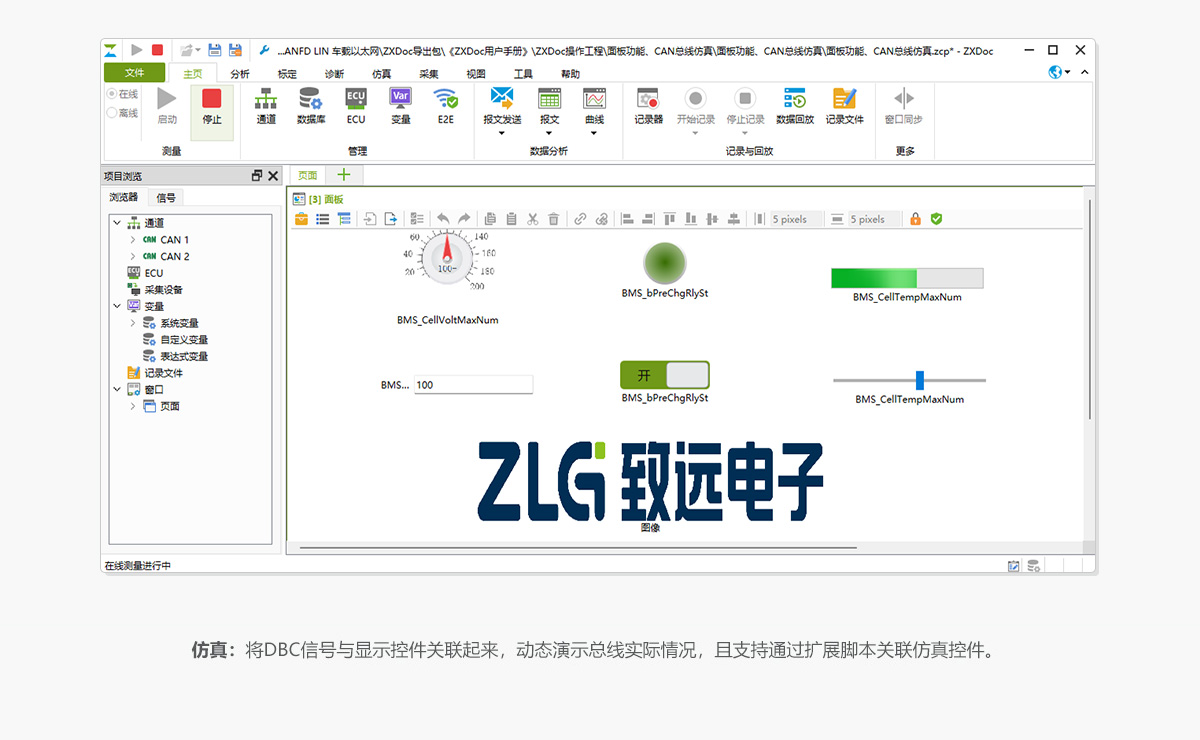The image size is (1200, 740).
Task: Click the BMS input field showing 100
Action: point(474,385)
